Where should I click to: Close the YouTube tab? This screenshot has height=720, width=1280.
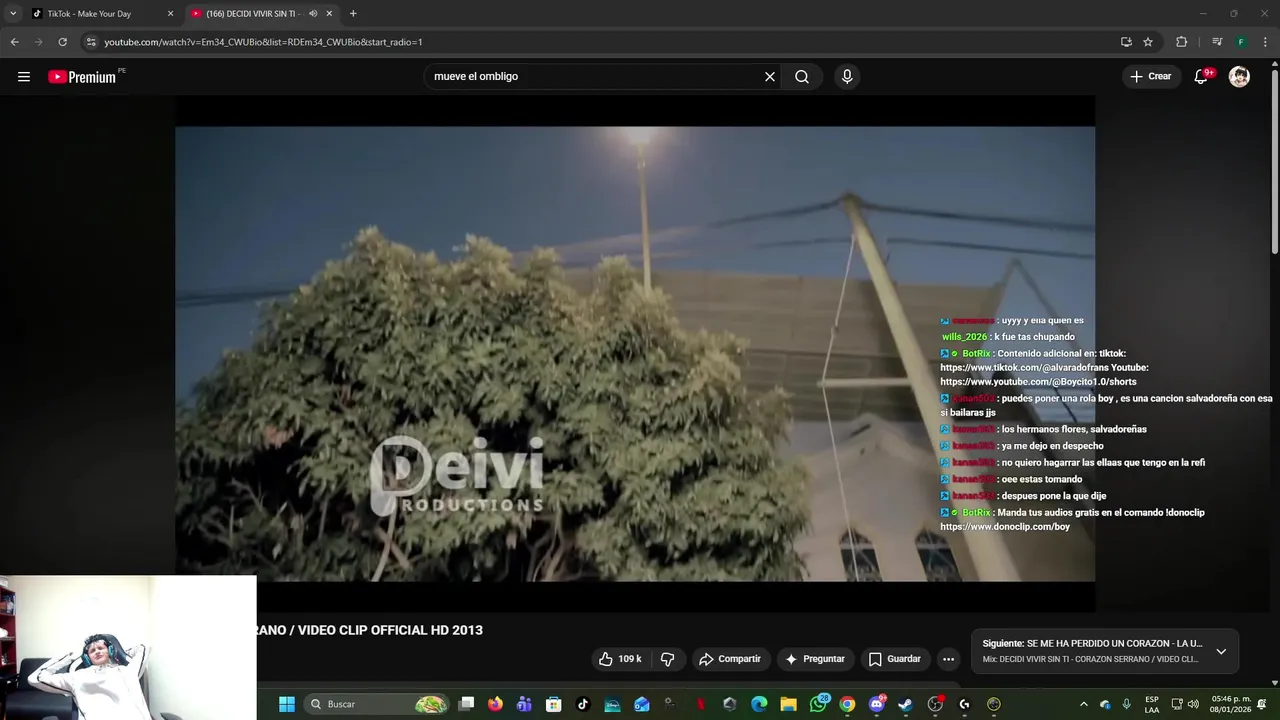point(329,14)
